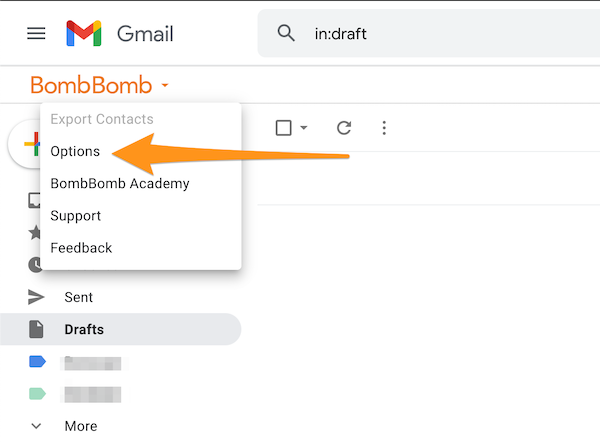The image size is (600, 443).
Task: Select Options from the BombBomb menu
Action: tap(75, 151)
